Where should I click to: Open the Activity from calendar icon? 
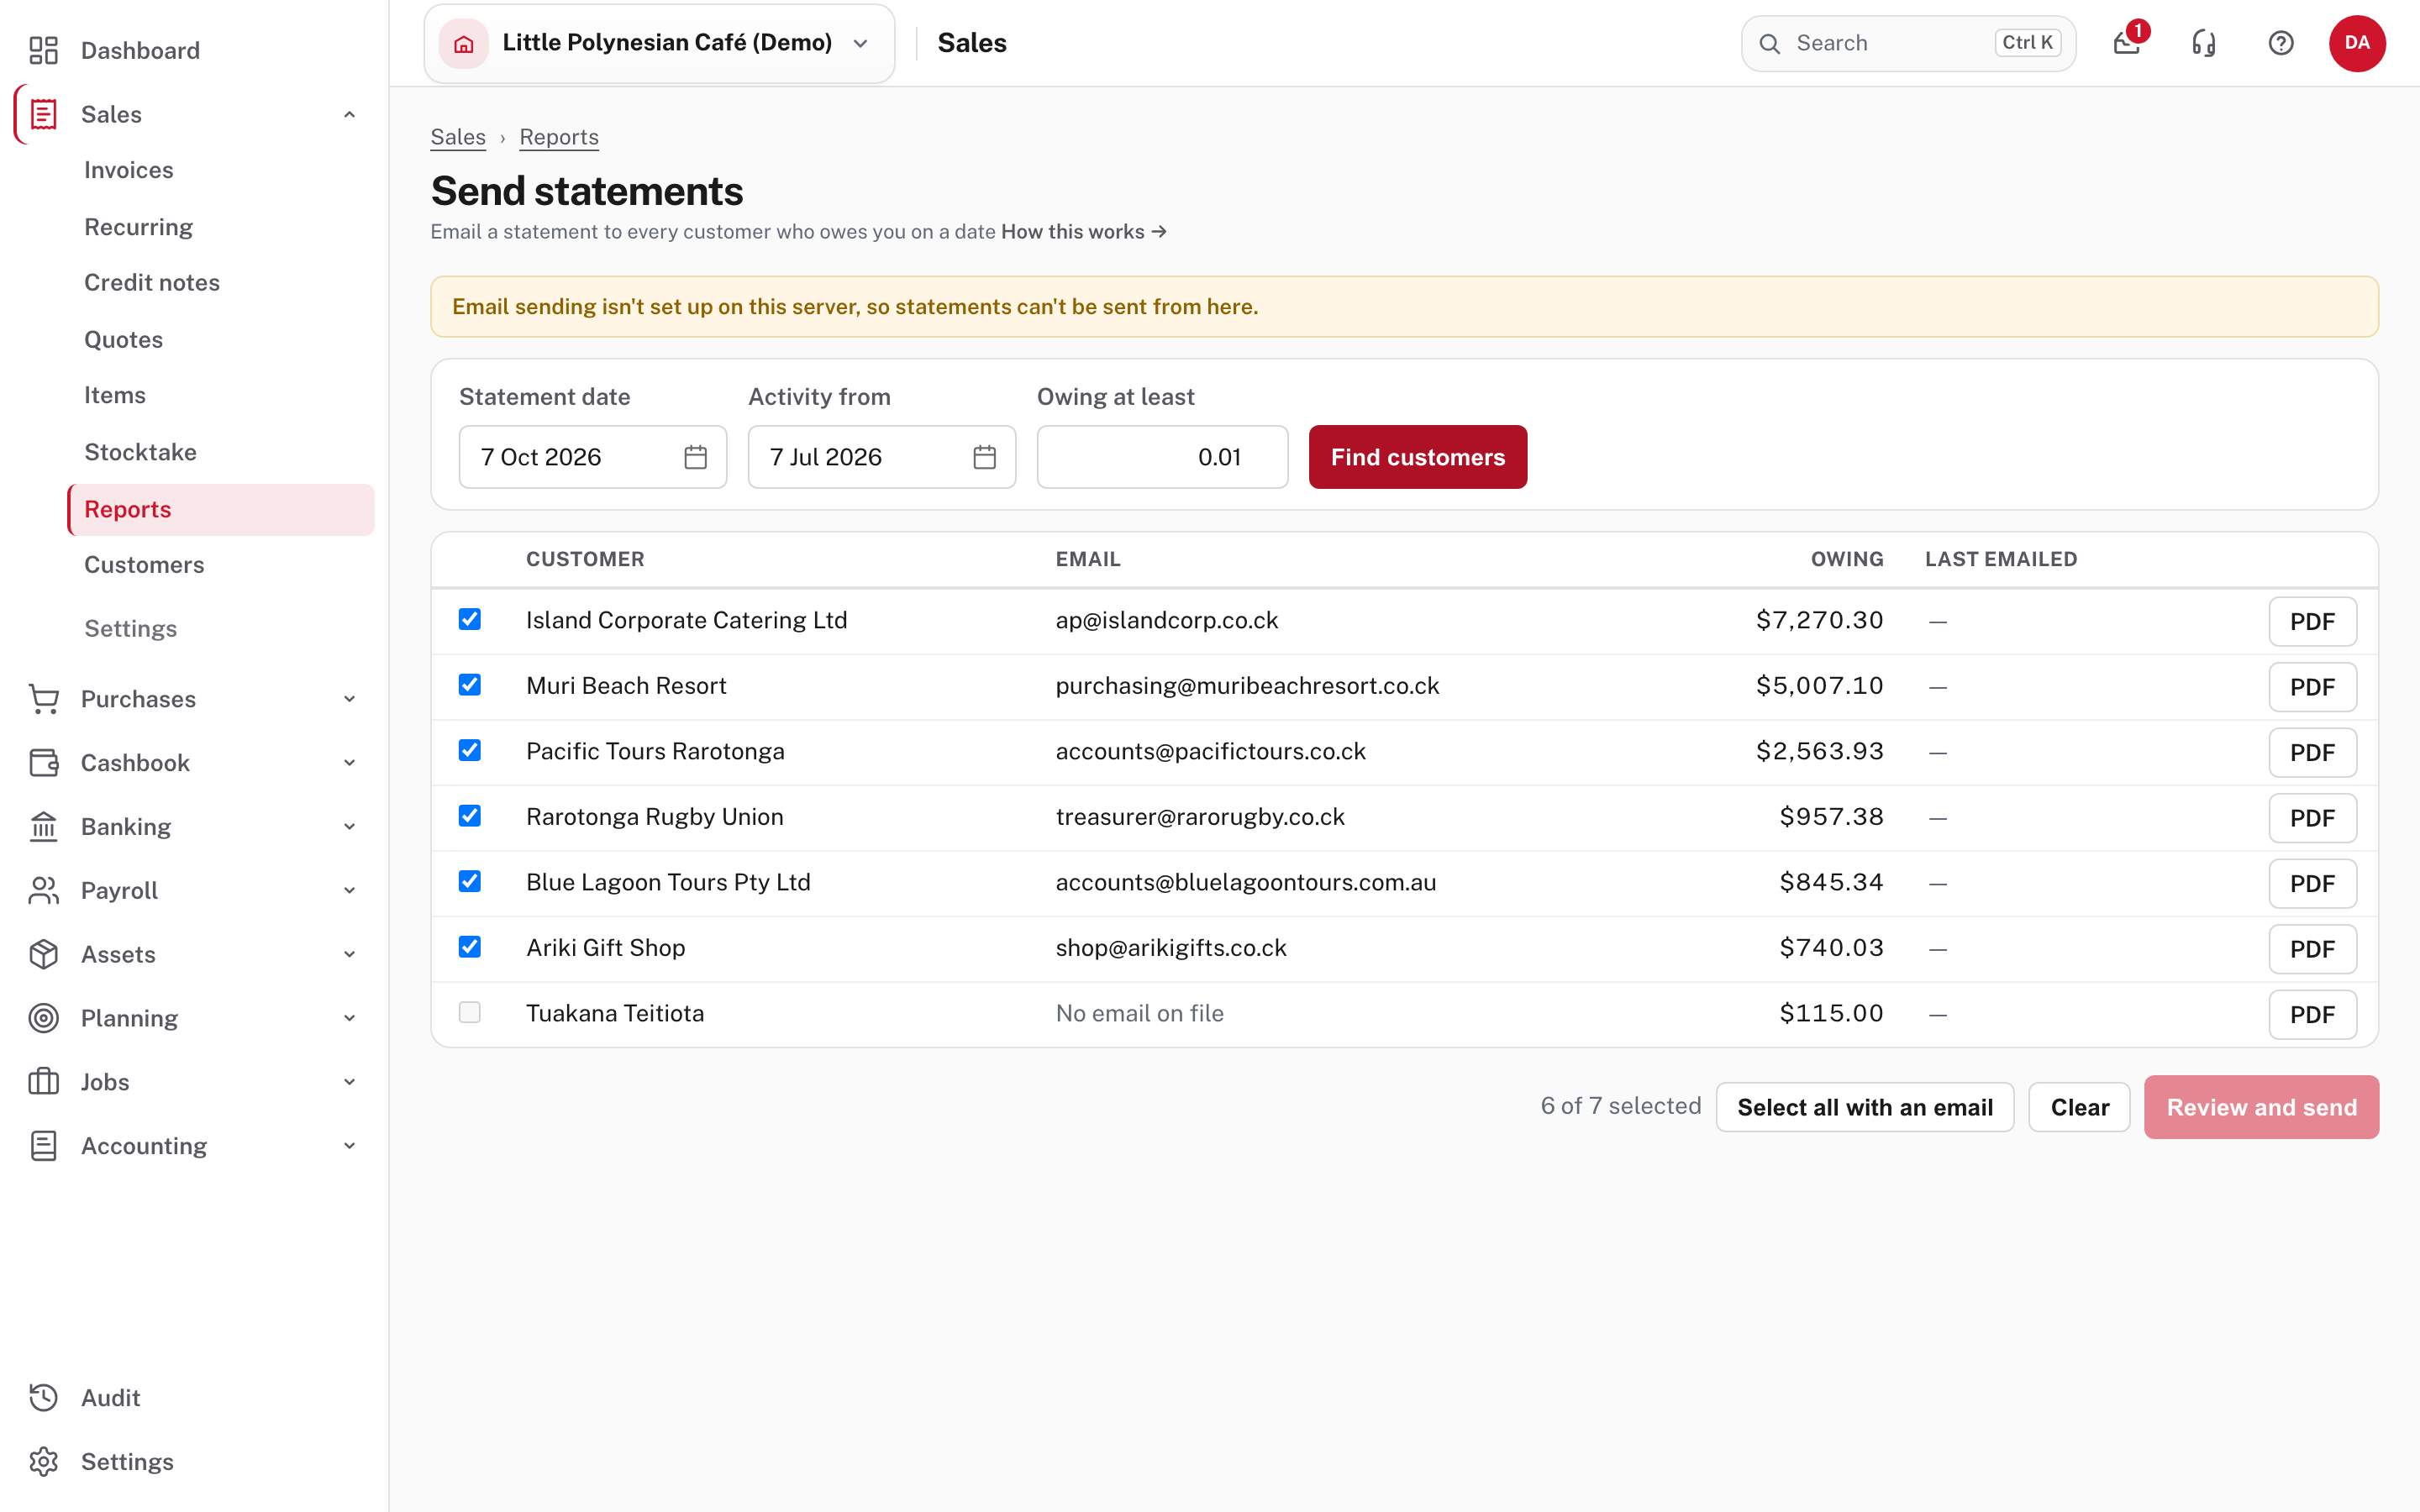coord(985,457)
